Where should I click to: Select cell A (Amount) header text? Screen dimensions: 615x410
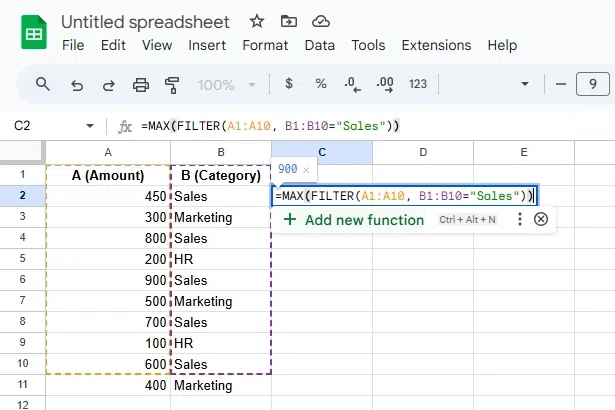(x=108, y=175)
